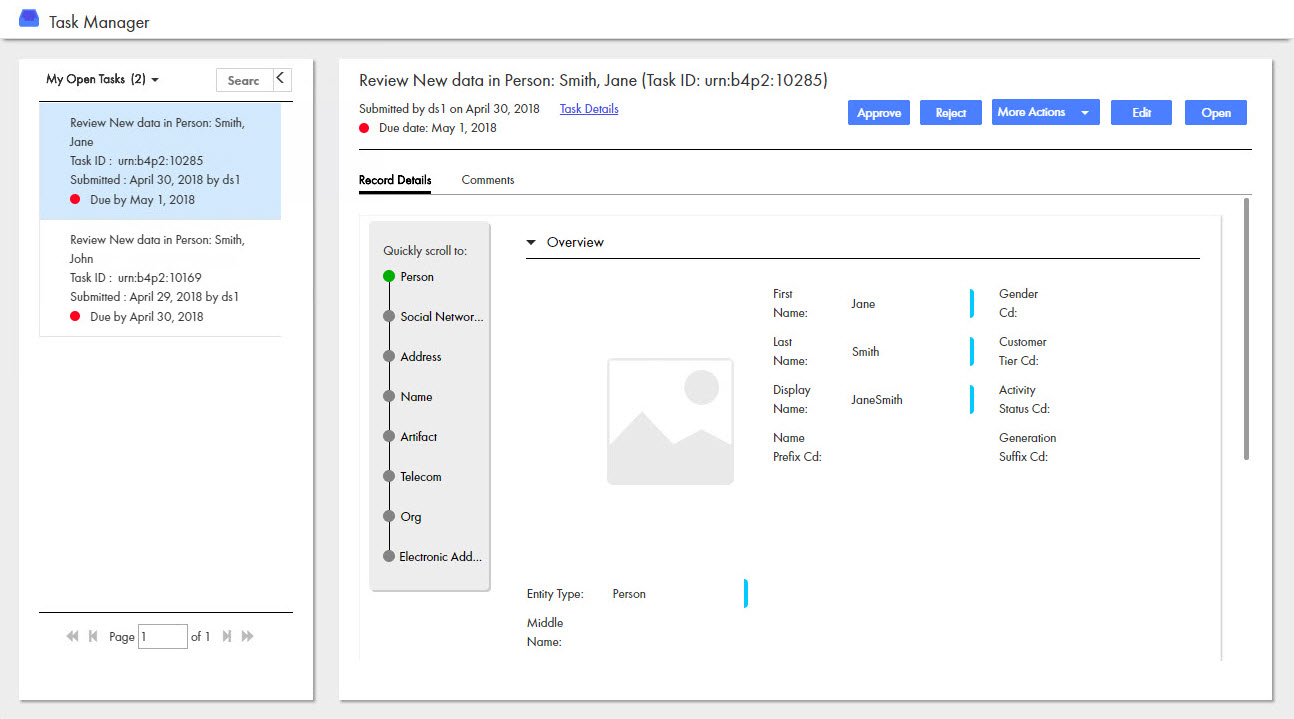Go to the next page of tasks

(x=227, y=636)
